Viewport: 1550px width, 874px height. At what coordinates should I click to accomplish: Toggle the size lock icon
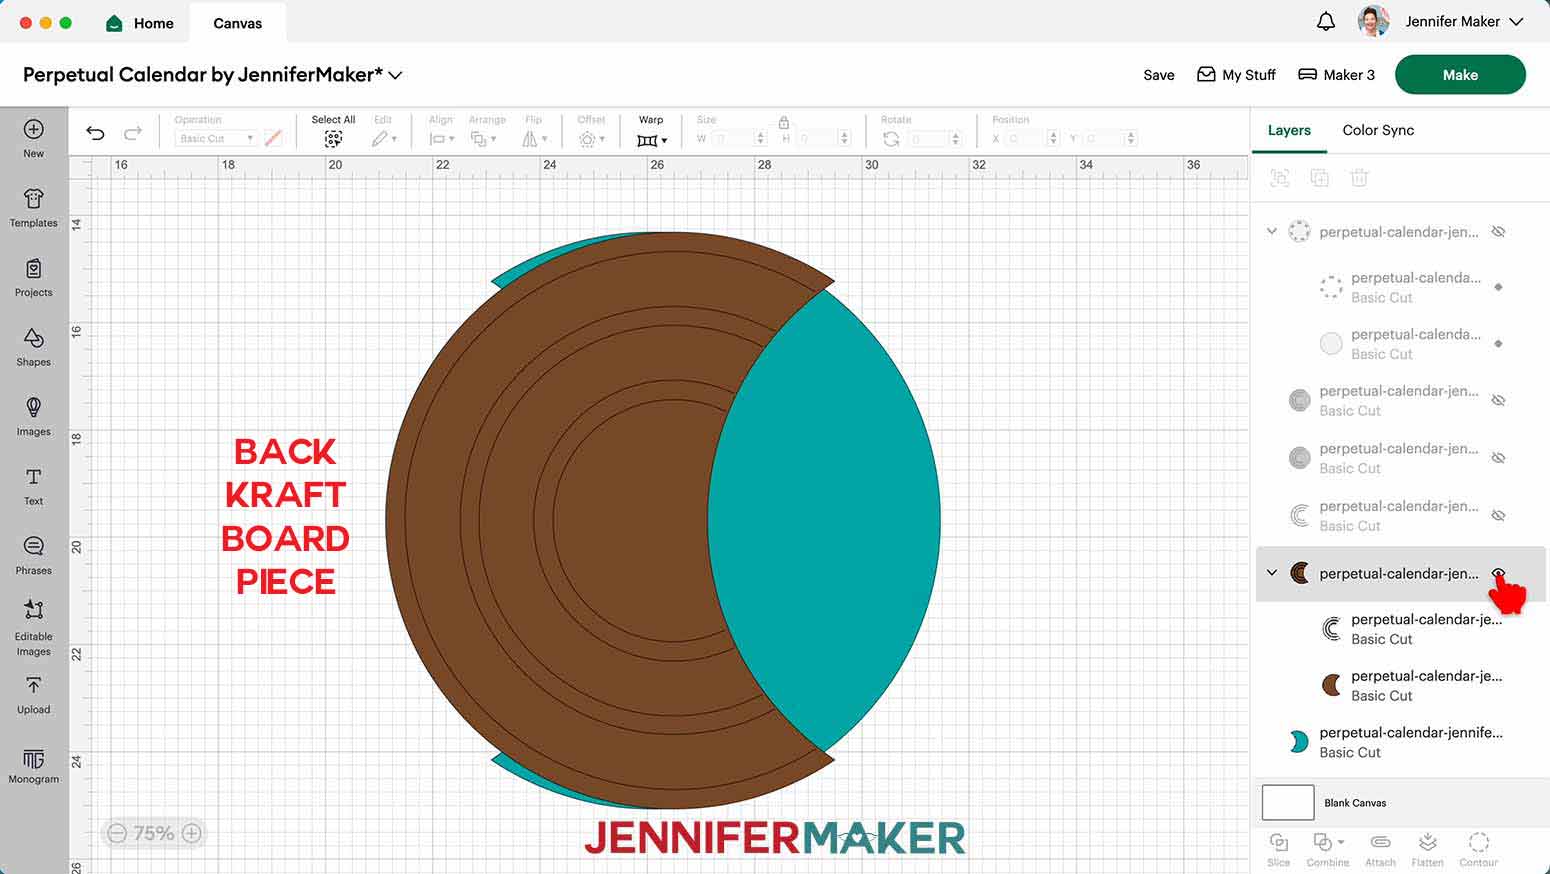pyautogui.click(x=784, y=122)
